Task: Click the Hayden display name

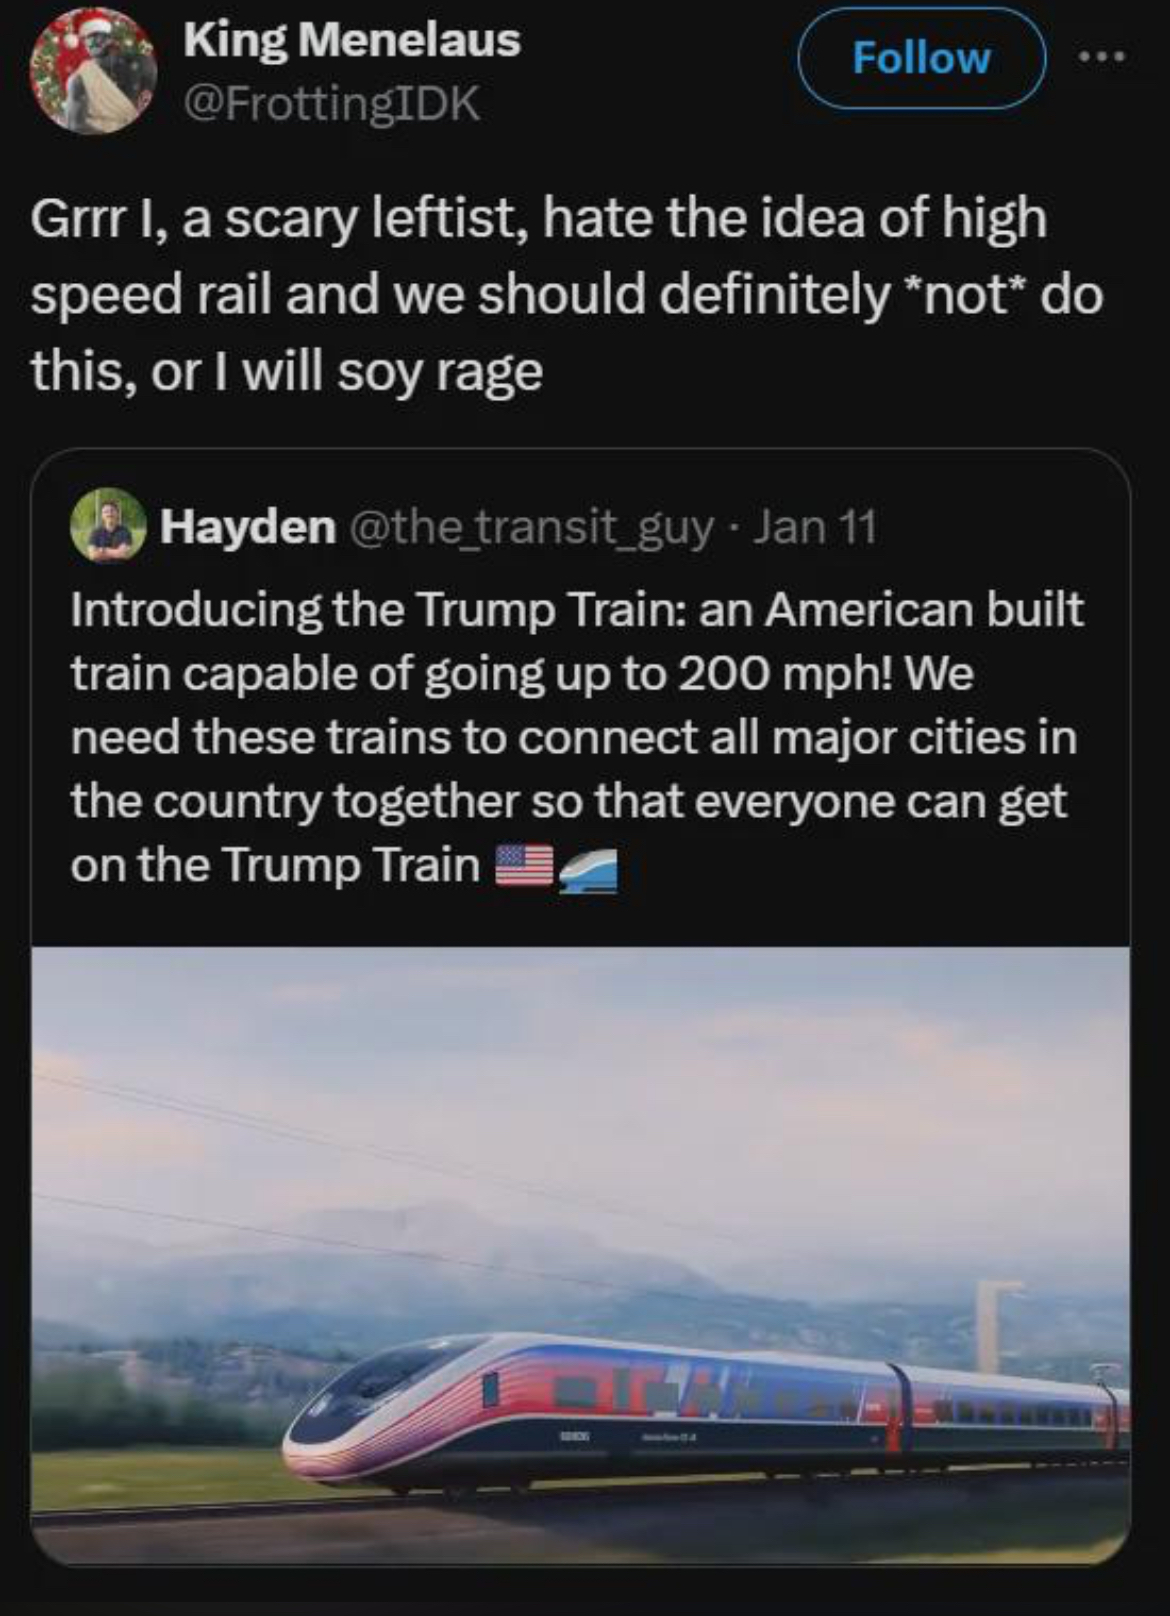Action: point(248,527)
